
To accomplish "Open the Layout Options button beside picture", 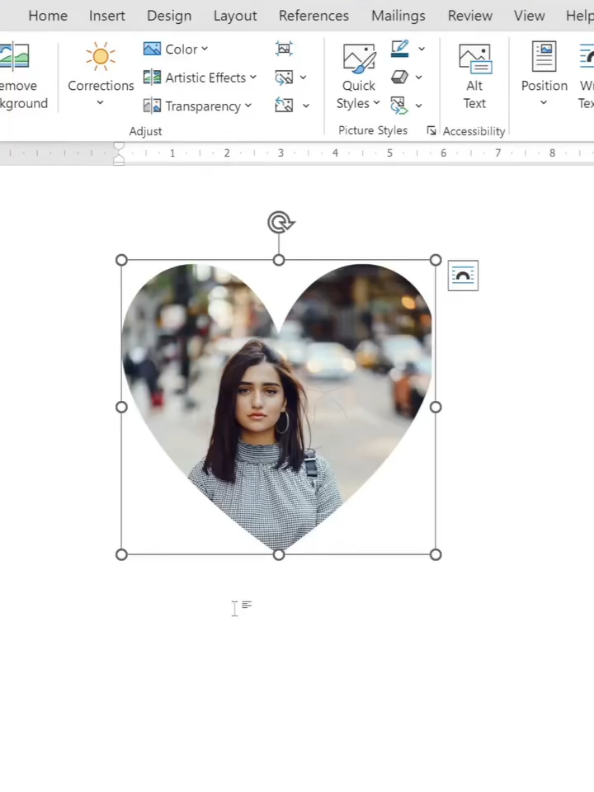I will pos(463,276).
